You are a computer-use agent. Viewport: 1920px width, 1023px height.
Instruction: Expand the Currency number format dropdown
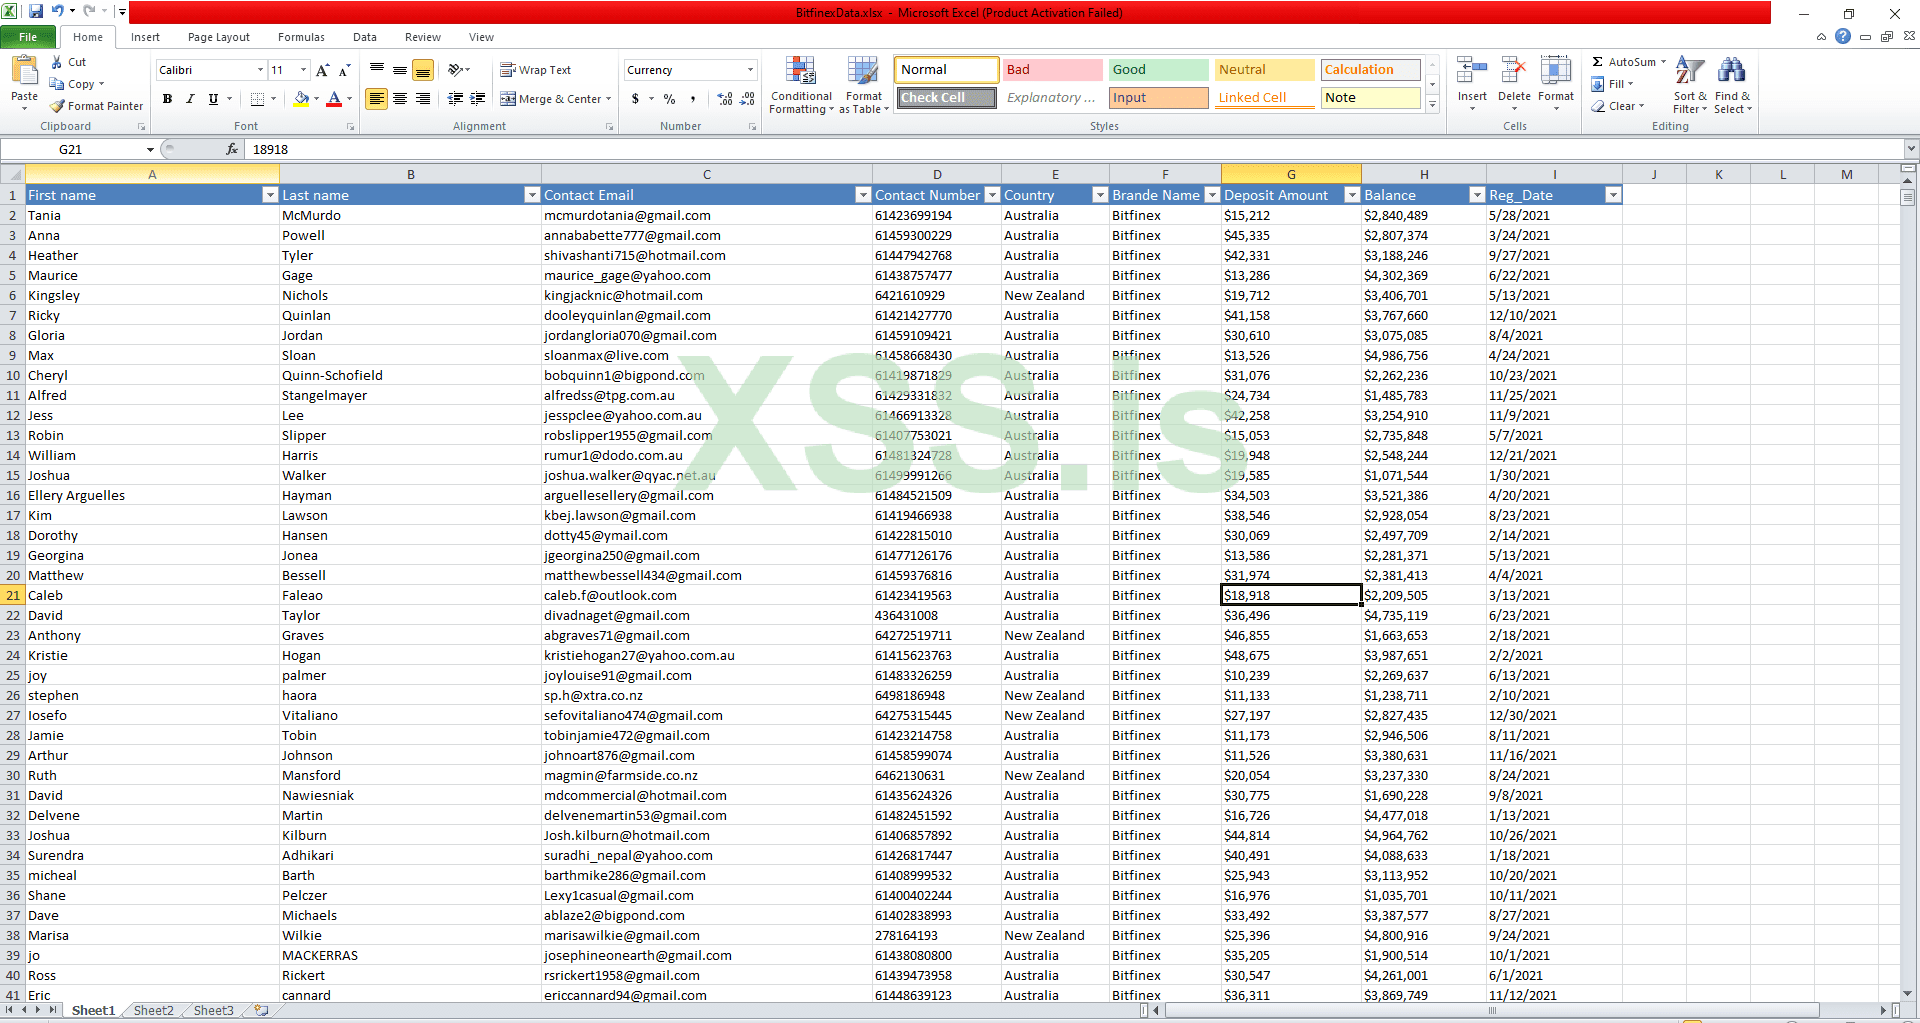click(750, 70)
